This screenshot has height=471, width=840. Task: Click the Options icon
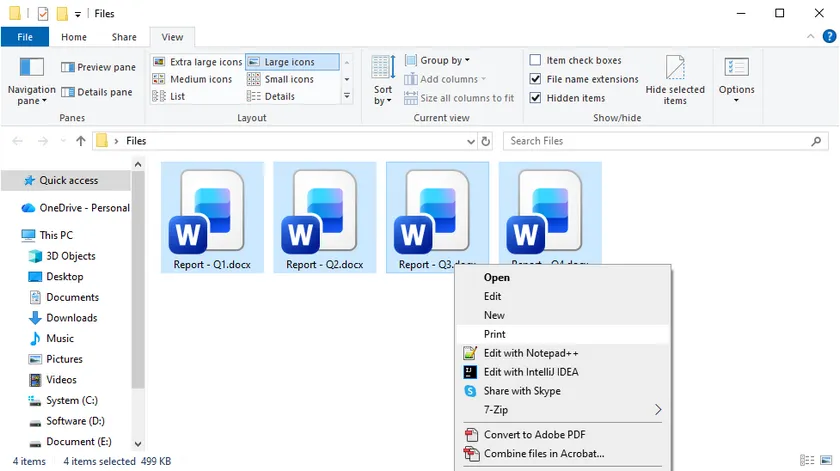coord(737,68)
